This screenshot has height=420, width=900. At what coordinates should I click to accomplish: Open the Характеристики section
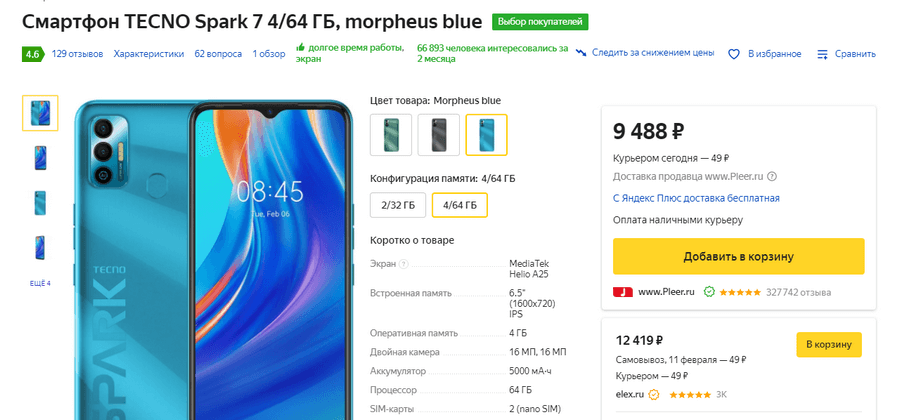click(x=149, y=54)
